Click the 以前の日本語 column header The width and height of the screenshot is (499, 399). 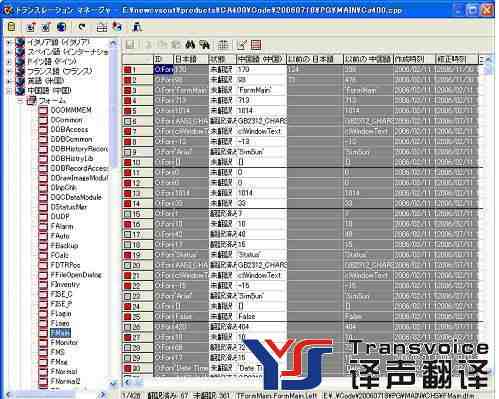tap(314, 59)
